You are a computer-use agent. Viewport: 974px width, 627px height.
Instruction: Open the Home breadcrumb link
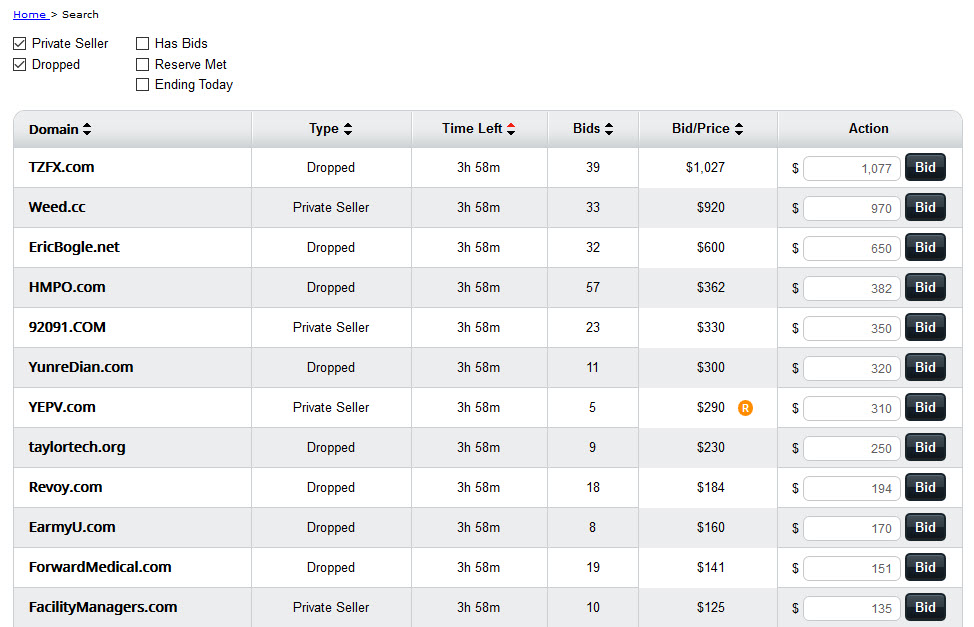[x=30, y=14]
